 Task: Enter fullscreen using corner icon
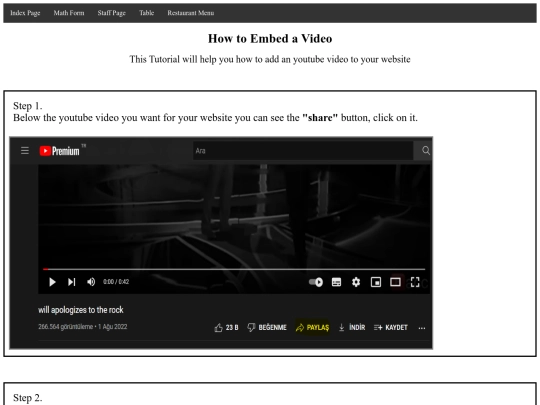coord(415,282)
